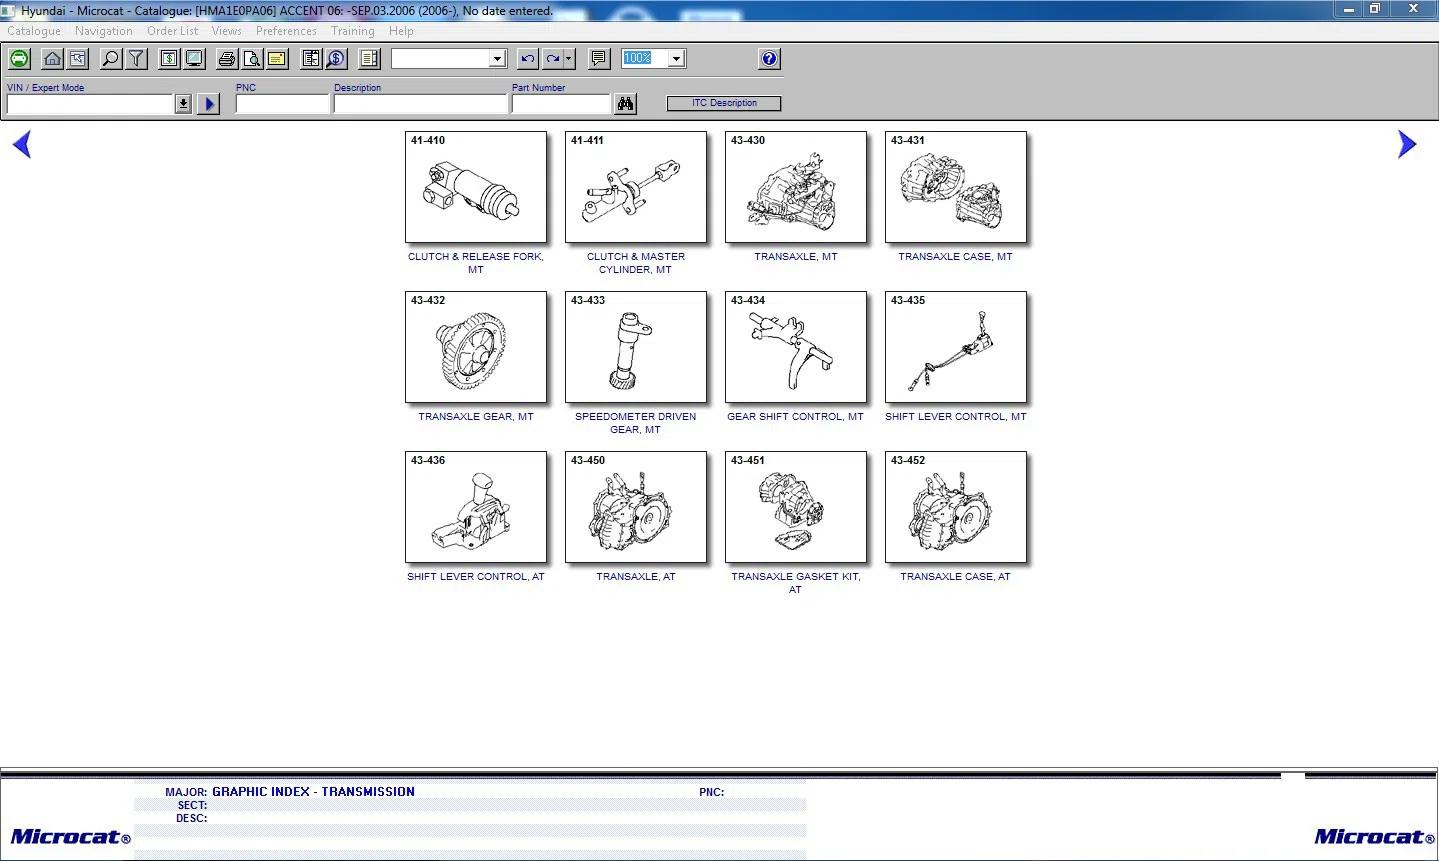Click the price lookup magnifier-dollar icon
Viewport: 1439px width, 861px height.
tap(336, 59)
